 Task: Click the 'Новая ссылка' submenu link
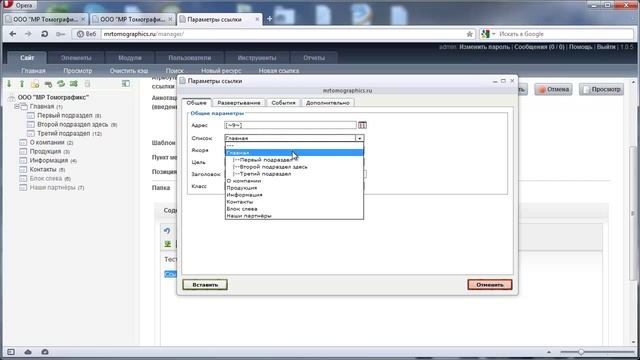tap(278, 71)
